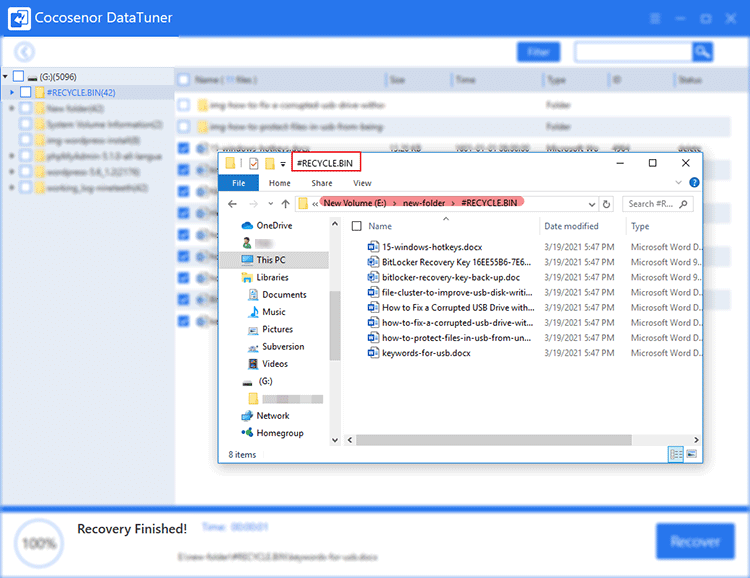This screenshot has height=578, width=750.
Task: Click the DataTuner search input box
Action: coord(633,52)
